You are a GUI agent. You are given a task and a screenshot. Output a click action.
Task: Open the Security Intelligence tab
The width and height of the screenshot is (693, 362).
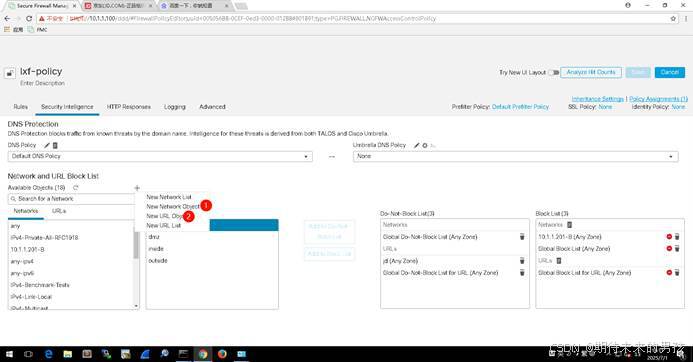(x=67, y=107)
